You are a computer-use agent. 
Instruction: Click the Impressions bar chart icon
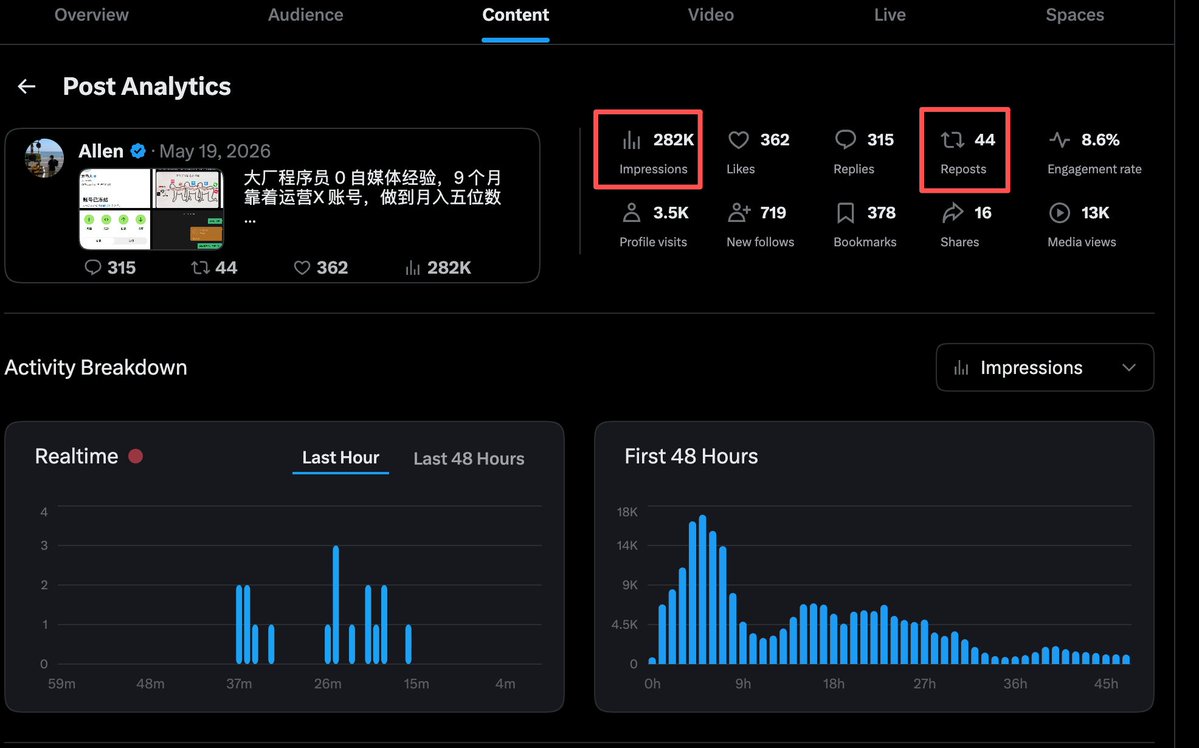632,140
